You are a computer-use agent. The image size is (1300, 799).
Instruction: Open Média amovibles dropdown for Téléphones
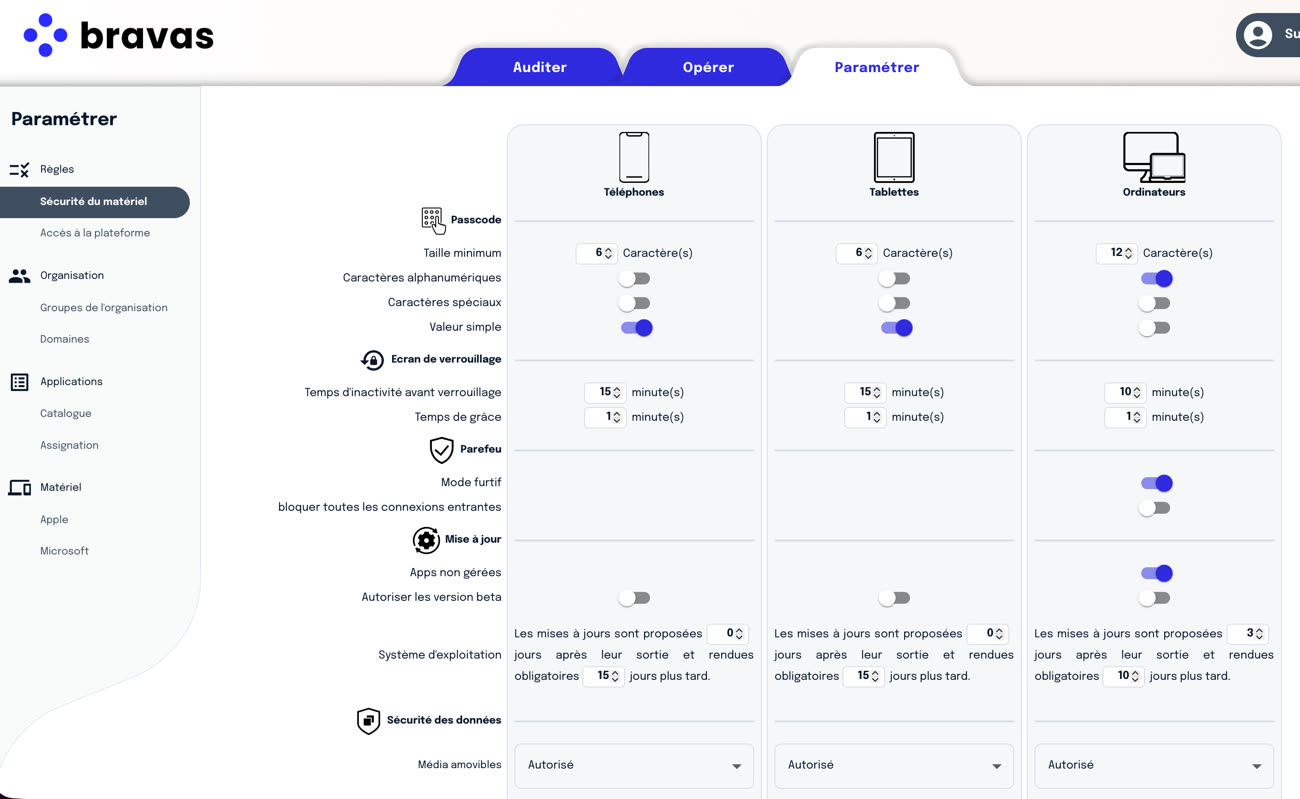click(x=634, y=766)
